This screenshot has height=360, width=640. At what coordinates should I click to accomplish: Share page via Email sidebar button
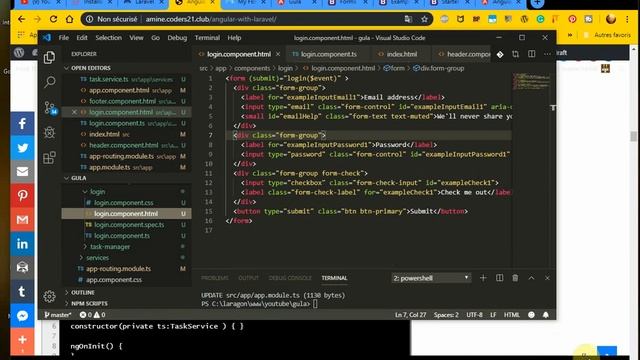click(22, 171)
